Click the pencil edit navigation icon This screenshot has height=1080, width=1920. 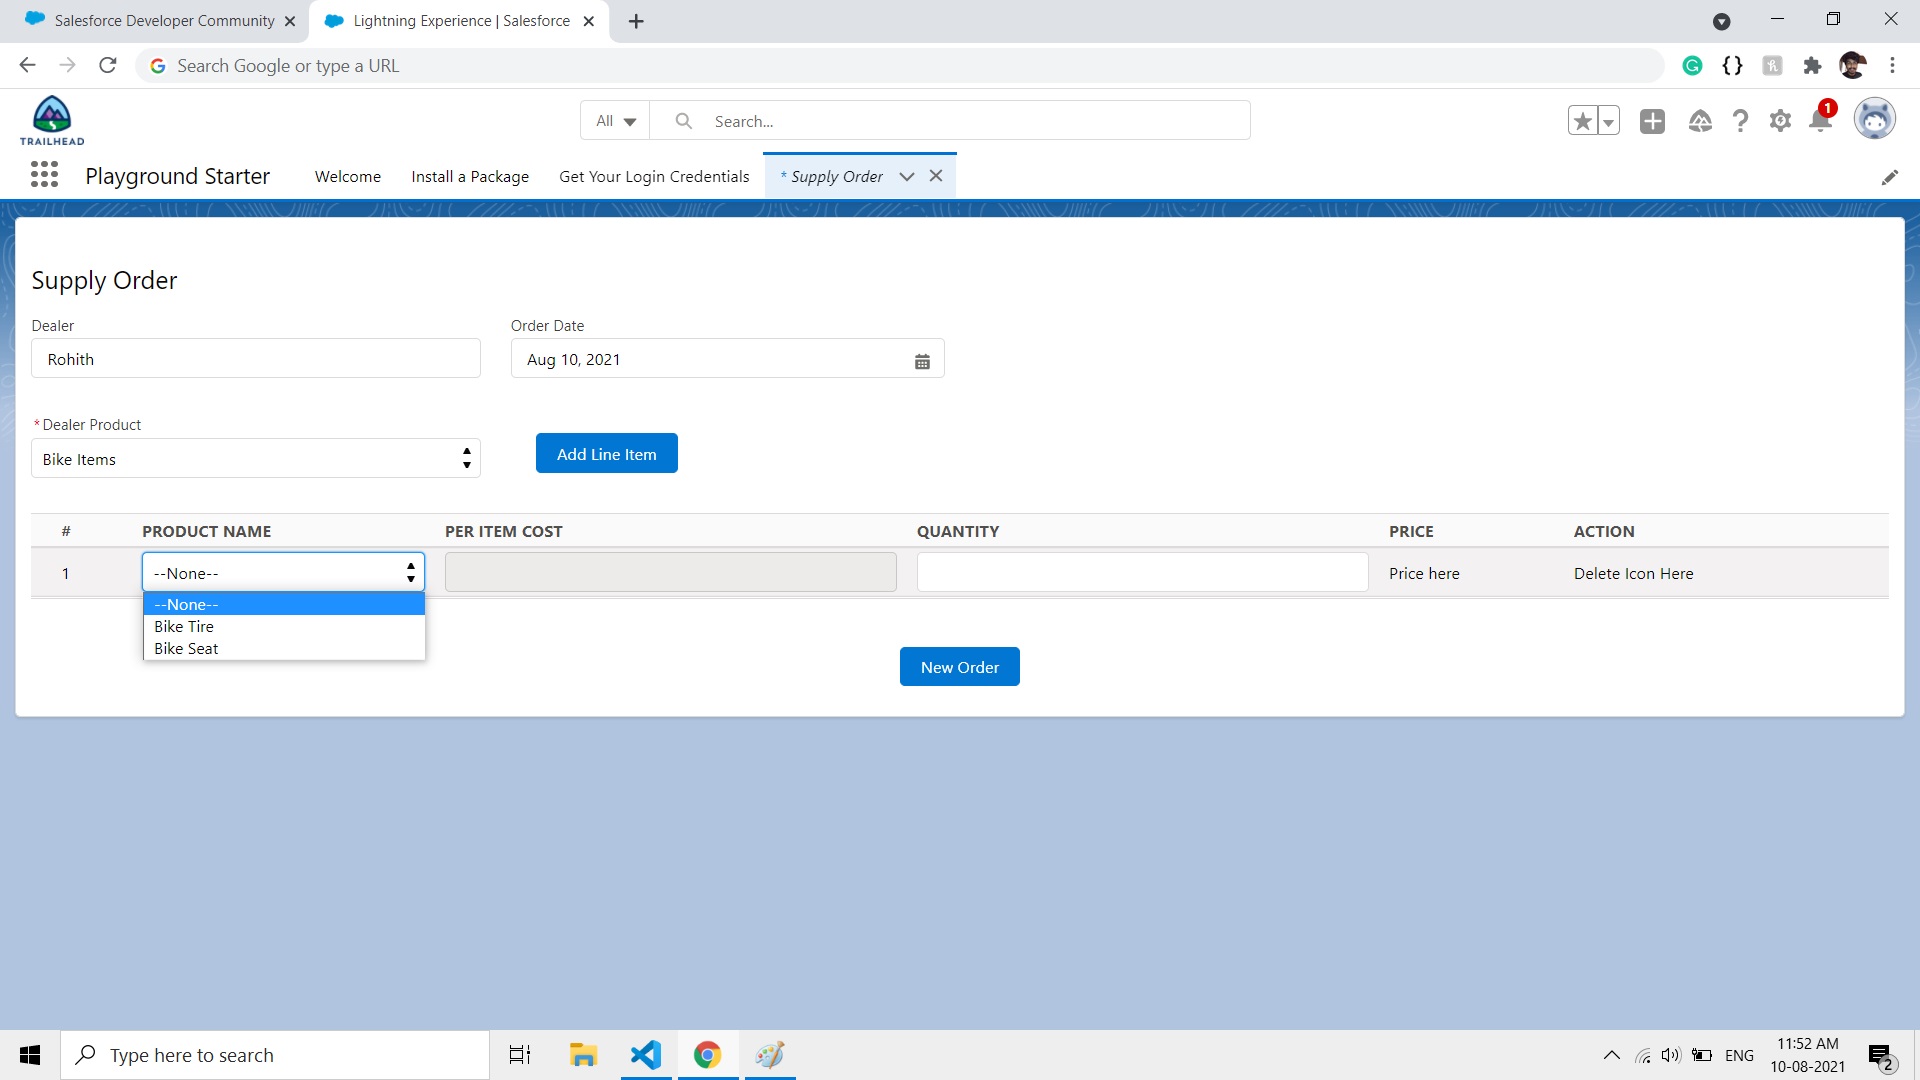click(1889, 177)
